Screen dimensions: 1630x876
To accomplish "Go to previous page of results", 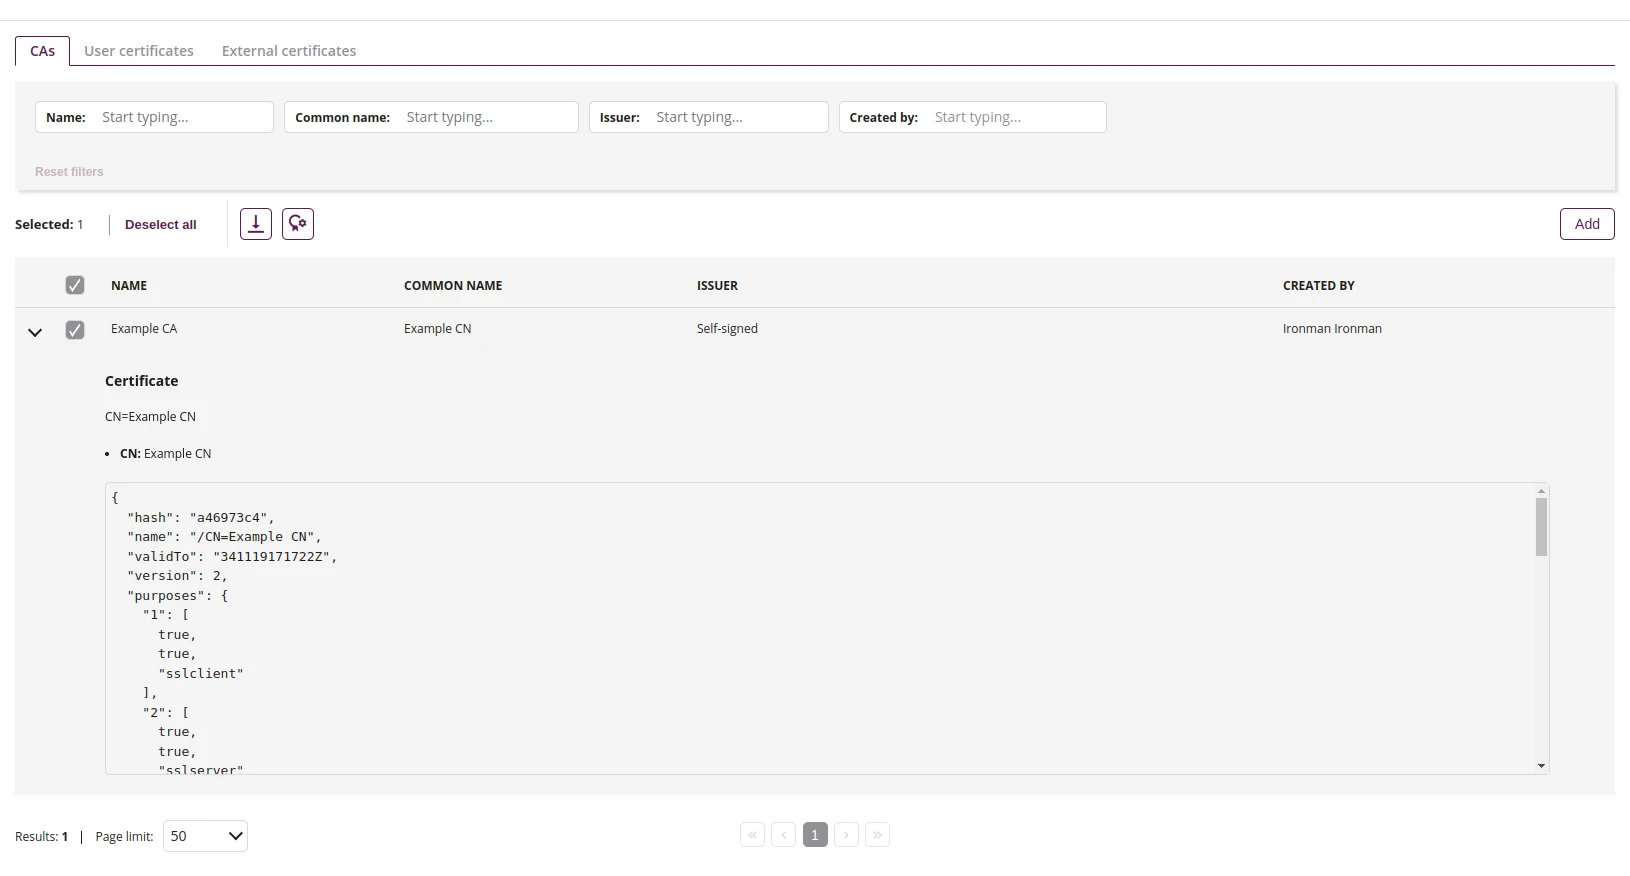I will [x=784, y=835].
